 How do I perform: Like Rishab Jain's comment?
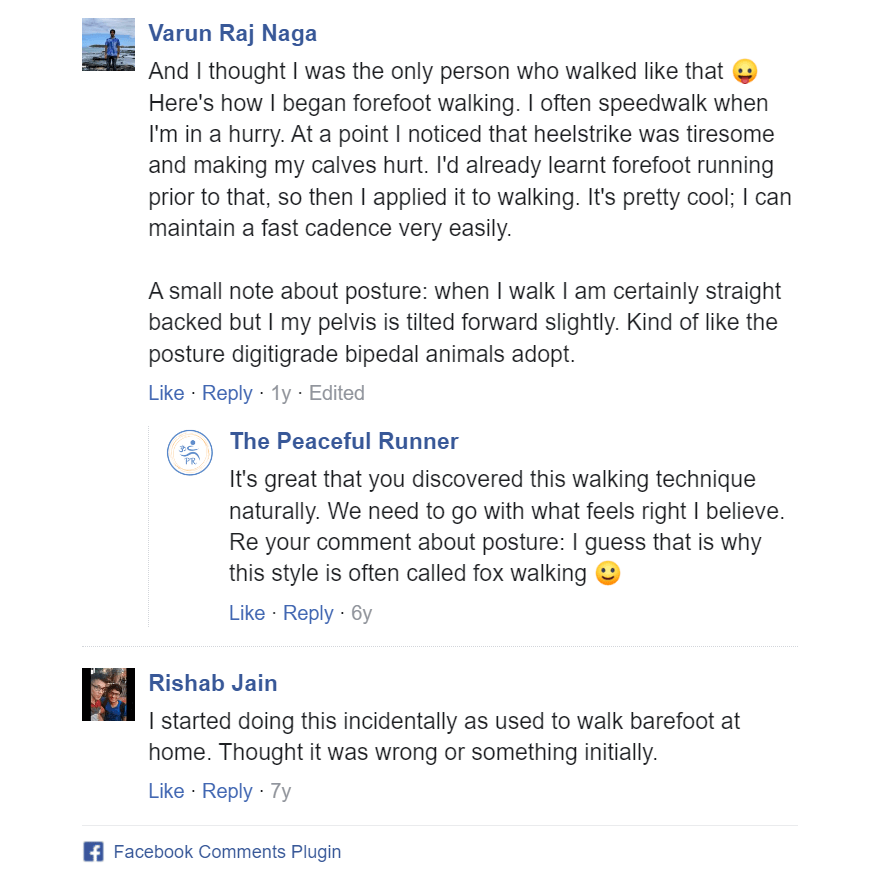click(166, 791)
